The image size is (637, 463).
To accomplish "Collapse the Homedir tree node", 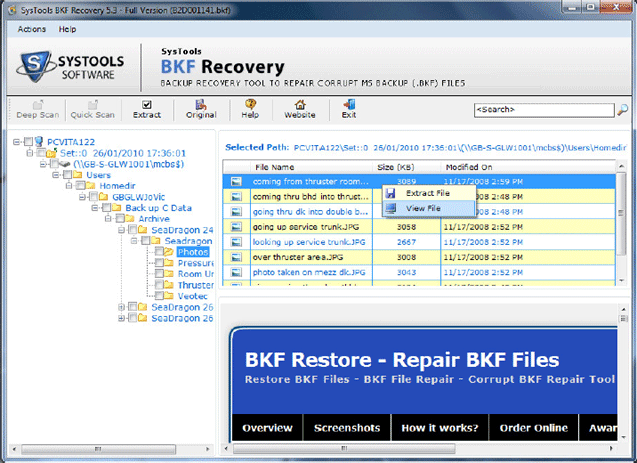I will tap(69, 186).
